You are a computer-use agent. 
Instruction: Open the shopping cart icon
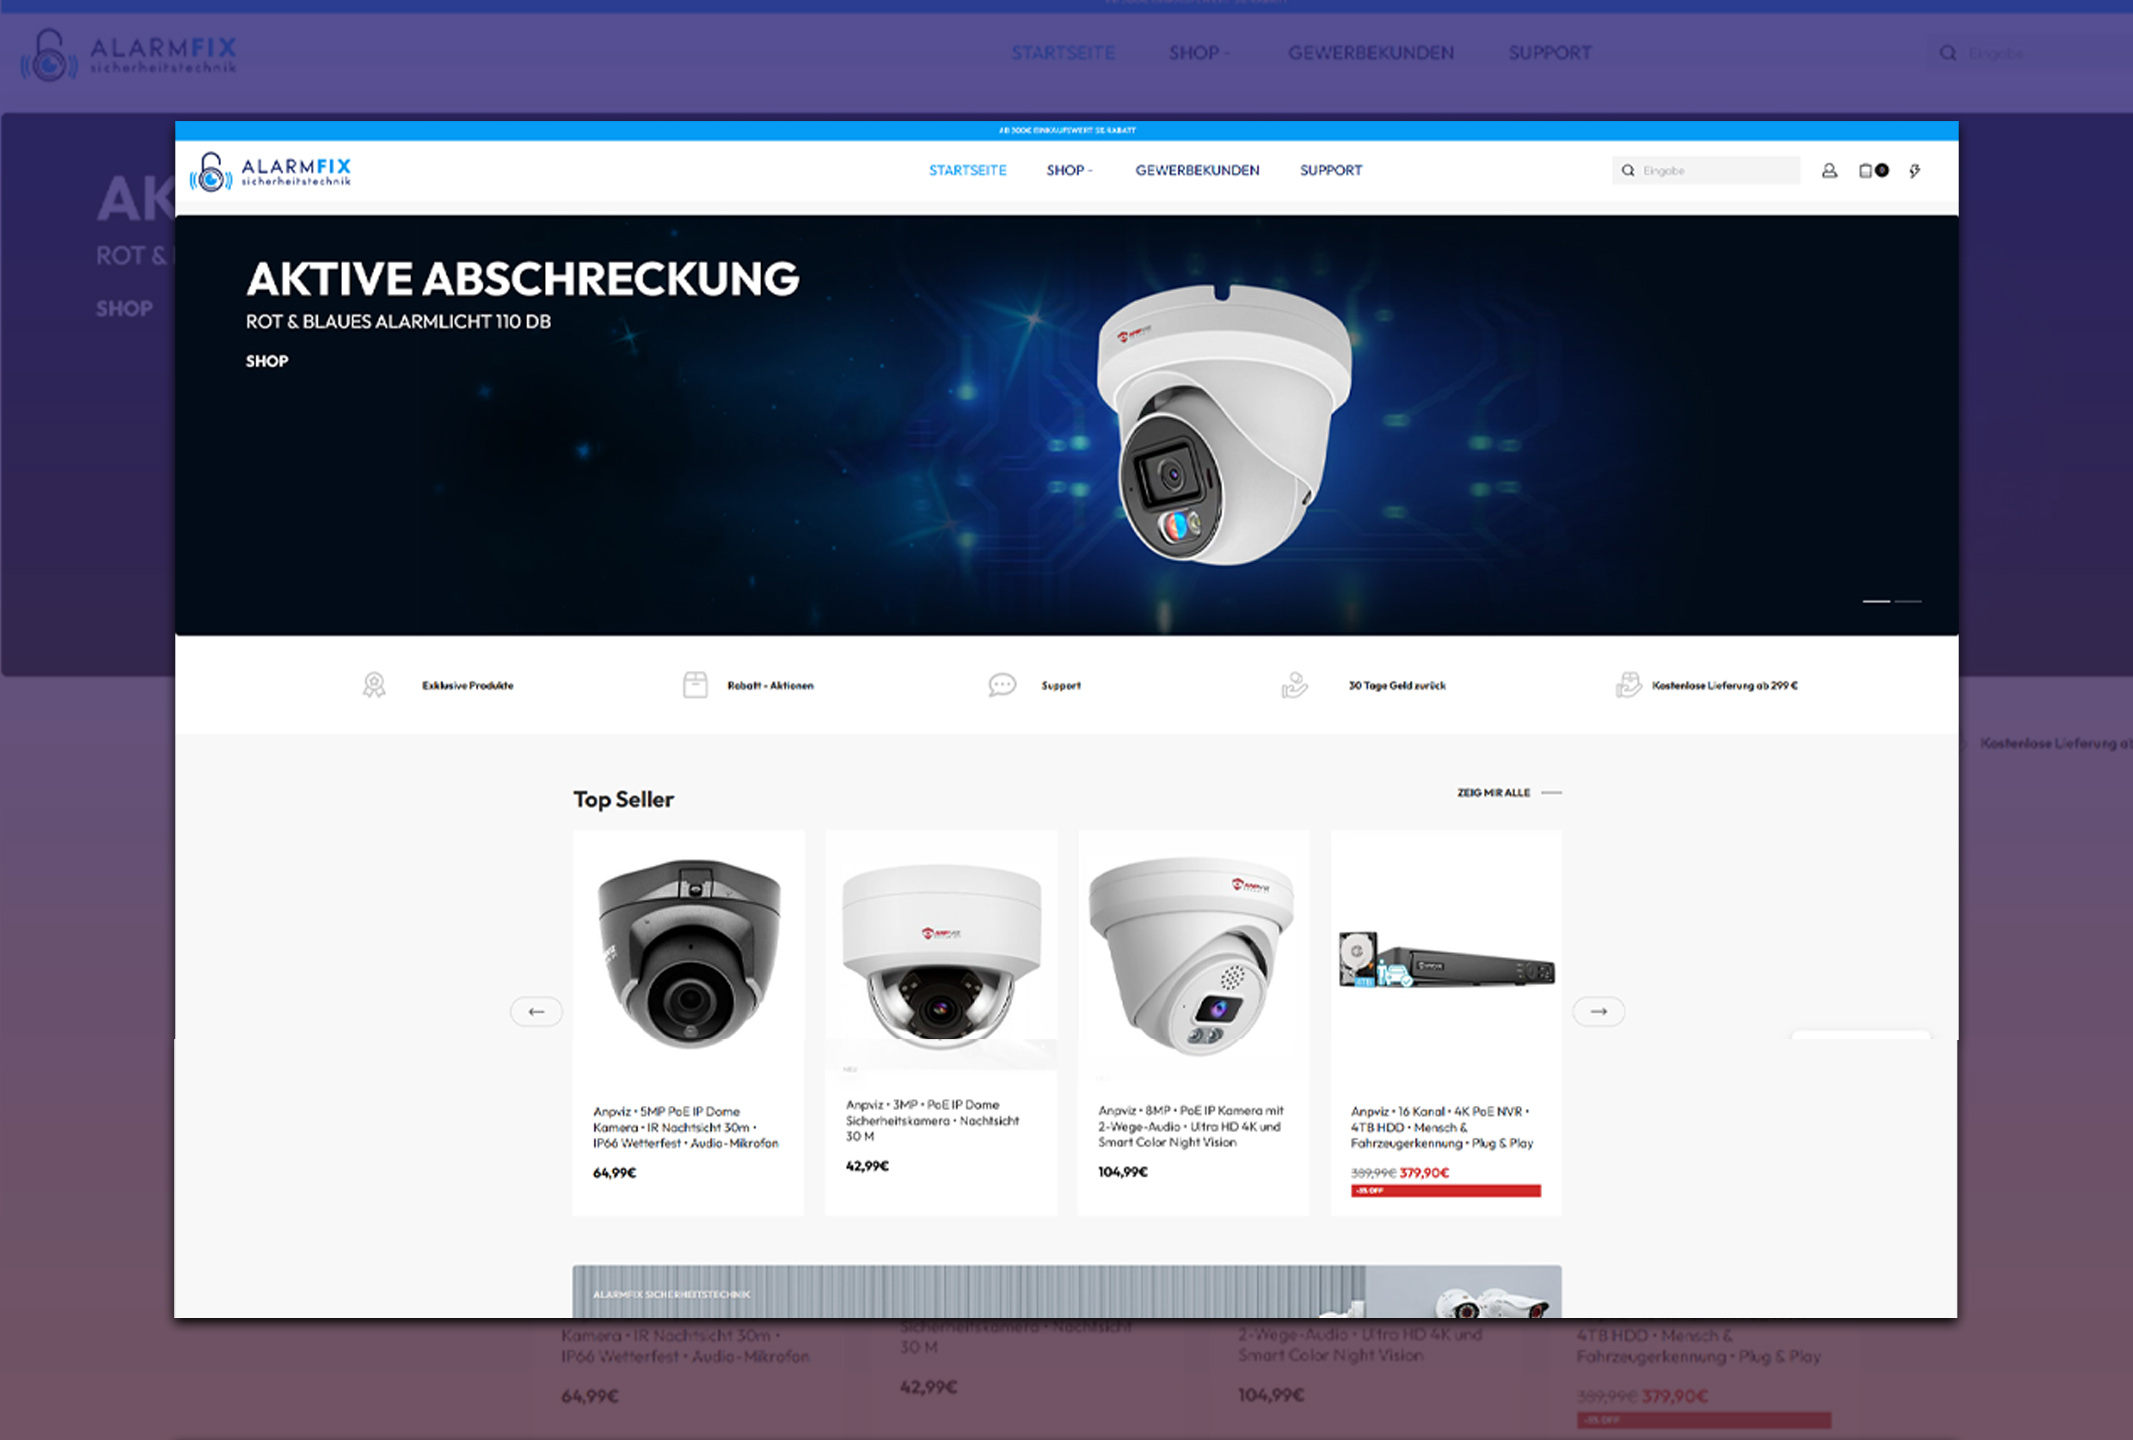[1866, 171]
